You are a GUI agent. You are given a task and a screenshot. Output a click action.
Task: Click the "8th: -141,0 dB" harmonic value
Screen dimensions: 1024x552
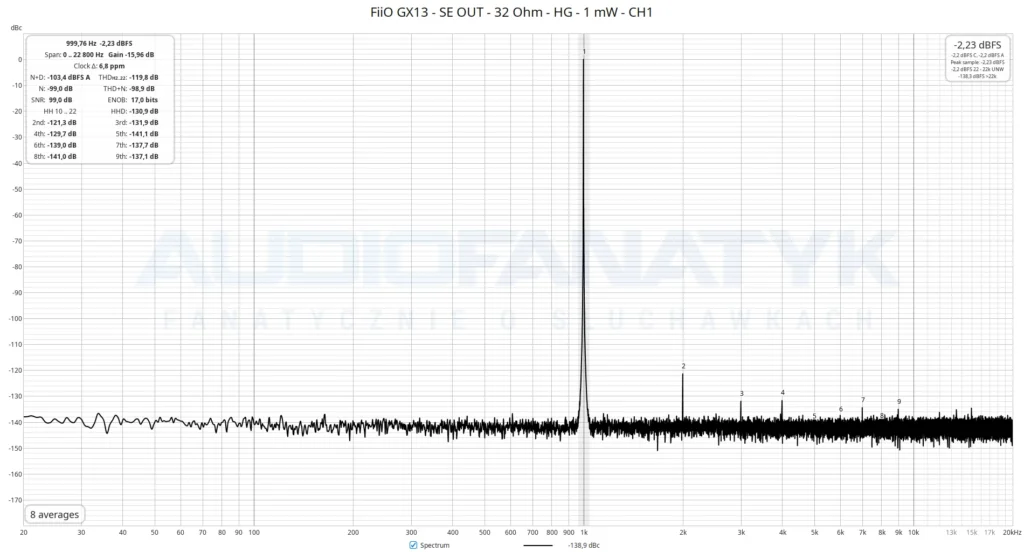point(55,156)
